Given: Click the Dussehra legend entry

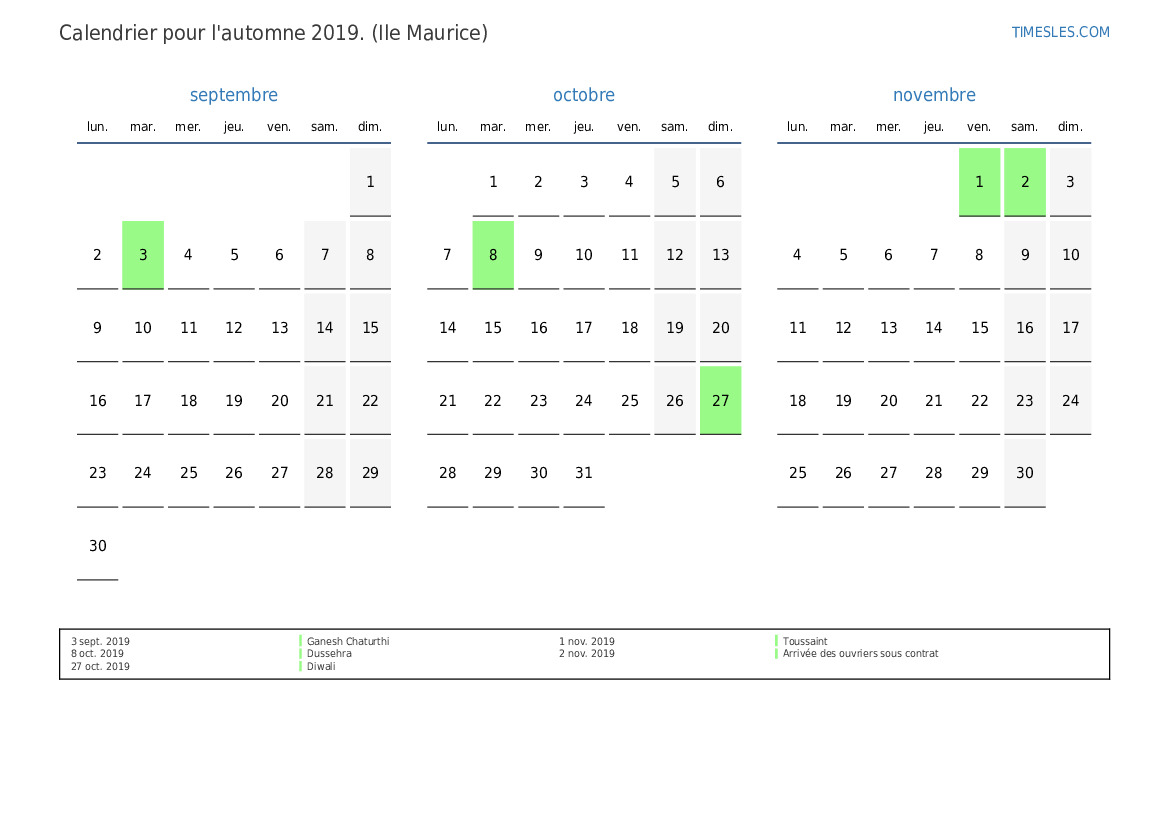Looking at the screenshot, I should point(329,654).
